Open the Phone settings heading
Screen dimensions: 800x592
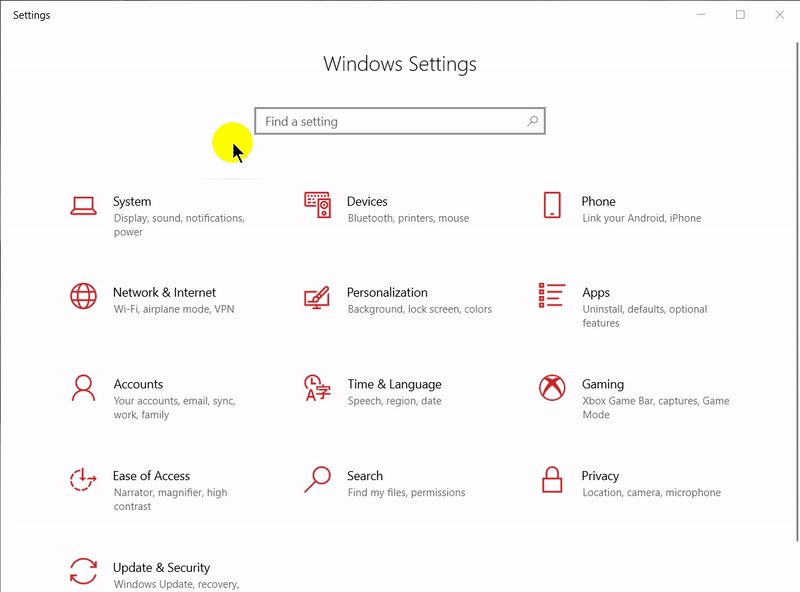coord(598,201)
